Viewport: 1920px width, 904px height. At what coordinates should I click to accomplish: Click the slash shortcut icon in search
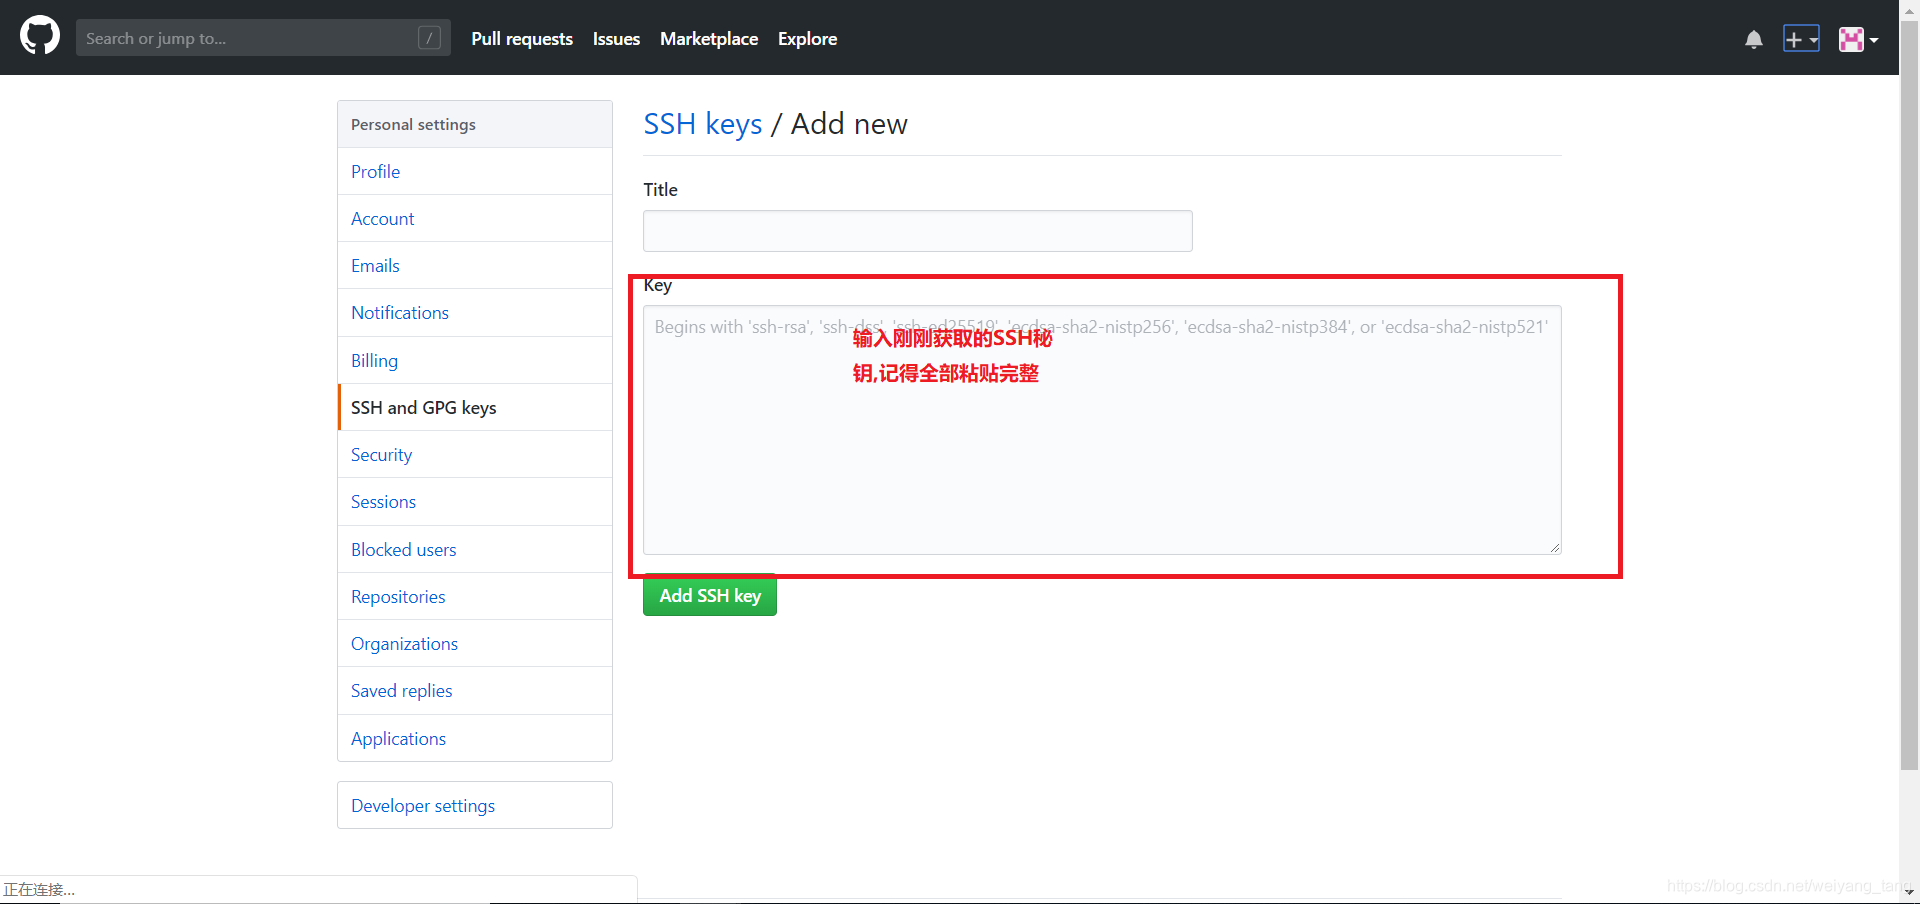429,38
